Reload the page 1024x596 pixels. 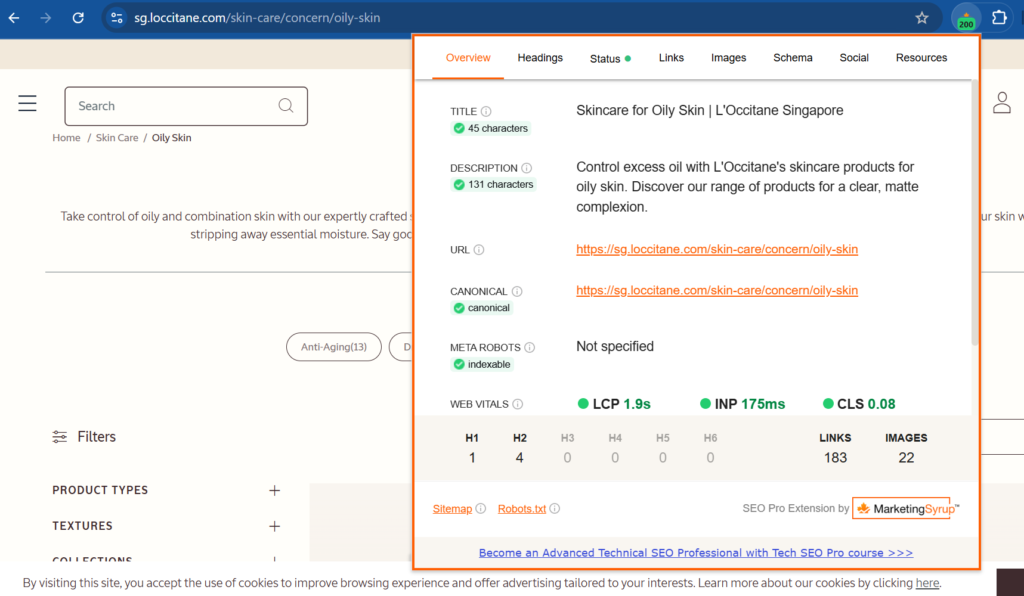(x=78, y=18)
